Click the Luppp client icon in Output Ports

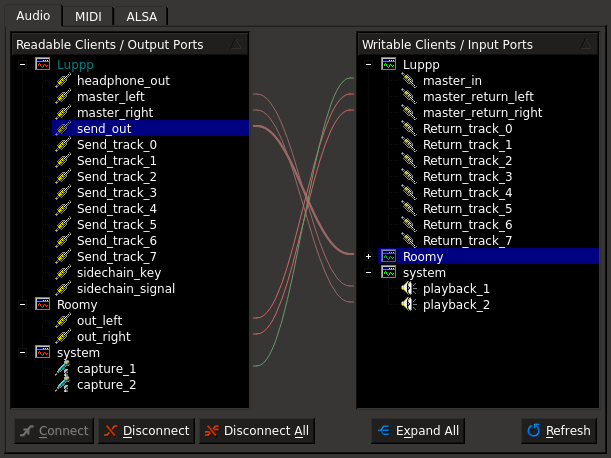pyautogui.click(x=42, y=64)
